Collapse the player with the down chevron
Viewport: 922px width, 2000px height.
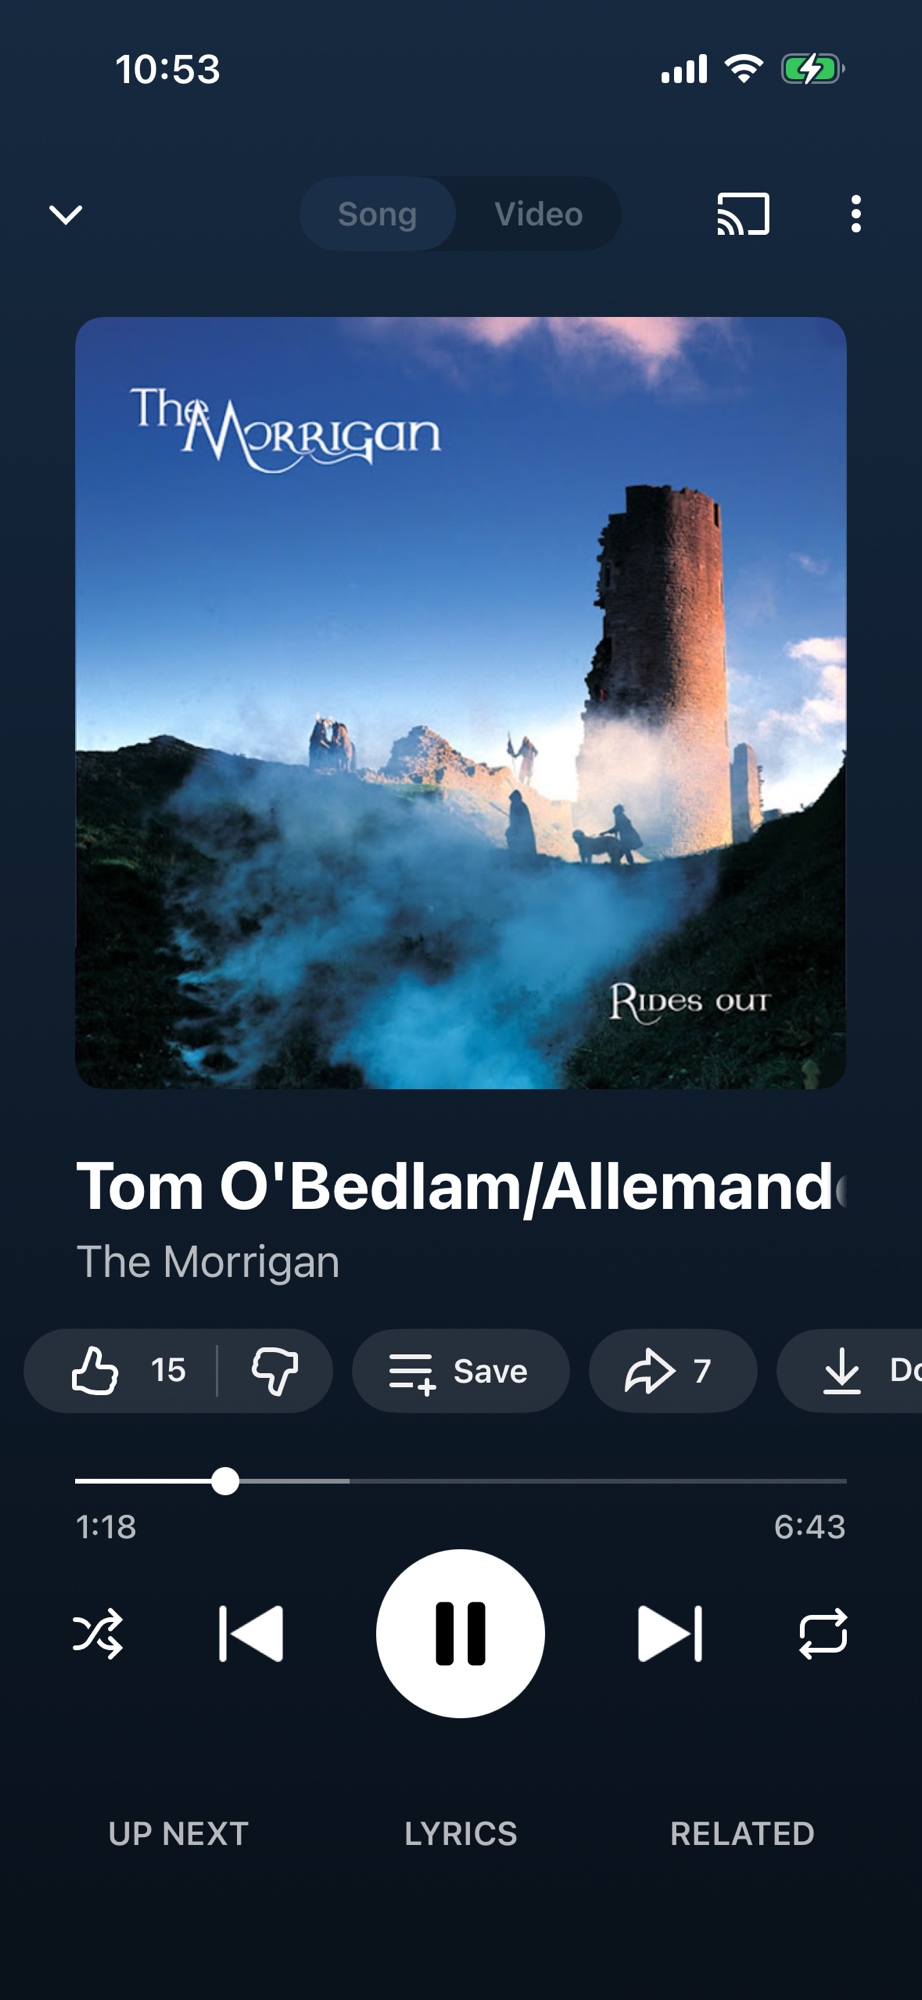[x=66, y=214]
